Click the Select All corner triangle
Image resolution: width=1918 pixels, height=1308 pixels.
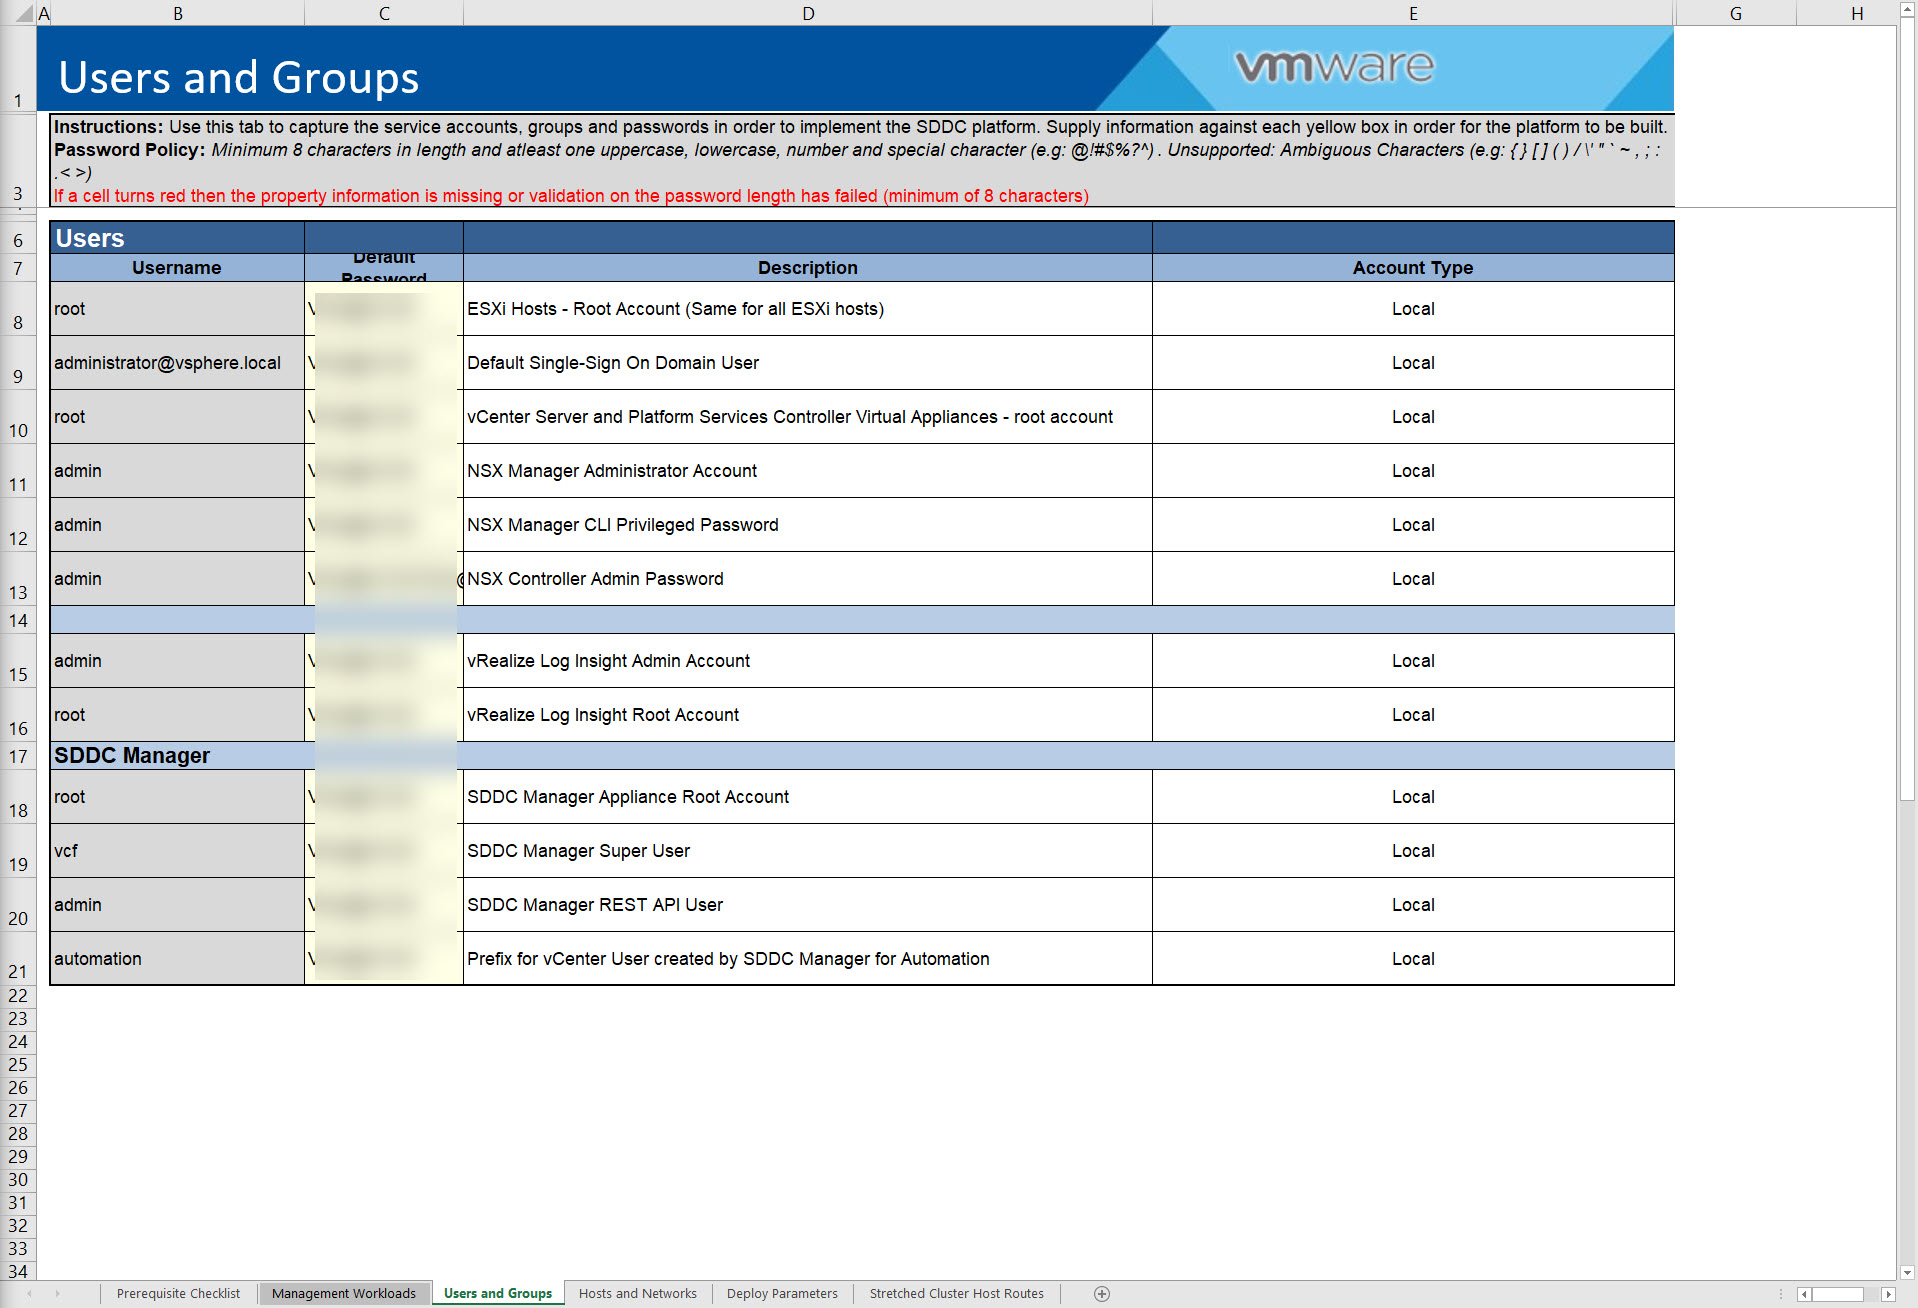(23, 14)
